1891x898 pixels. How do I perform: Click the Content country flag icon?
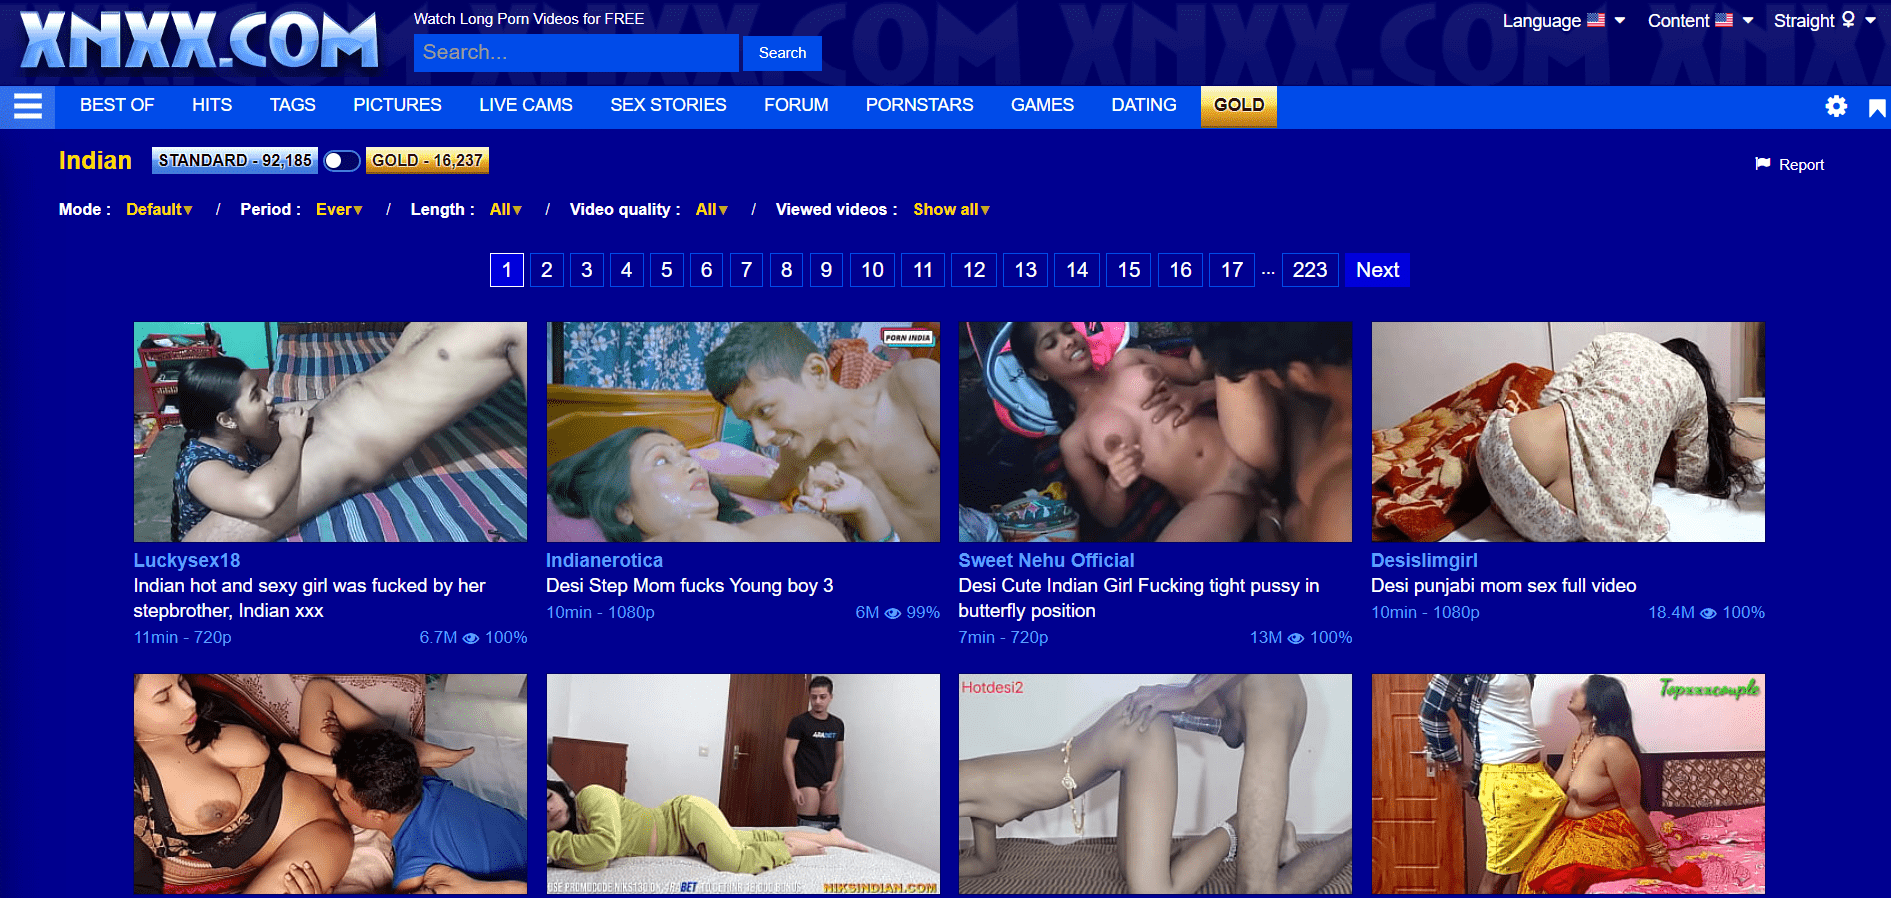point(1724,20)
